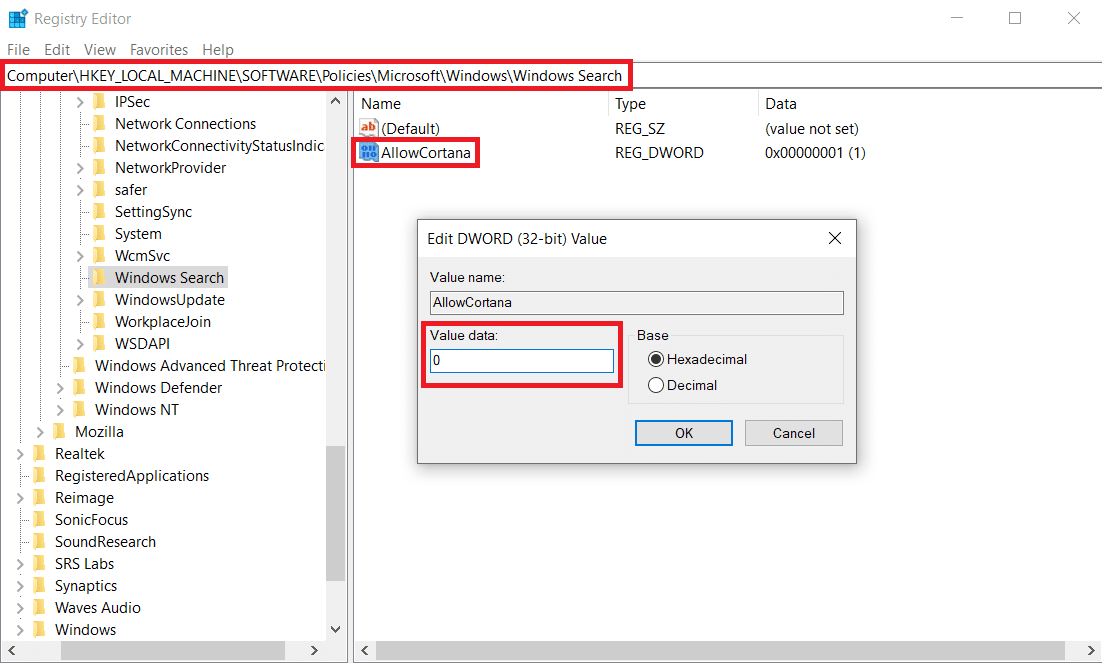This screenshot has height=663, width=1102.
Task: Expand the Realtek tree node
Action: coord(22,453)
